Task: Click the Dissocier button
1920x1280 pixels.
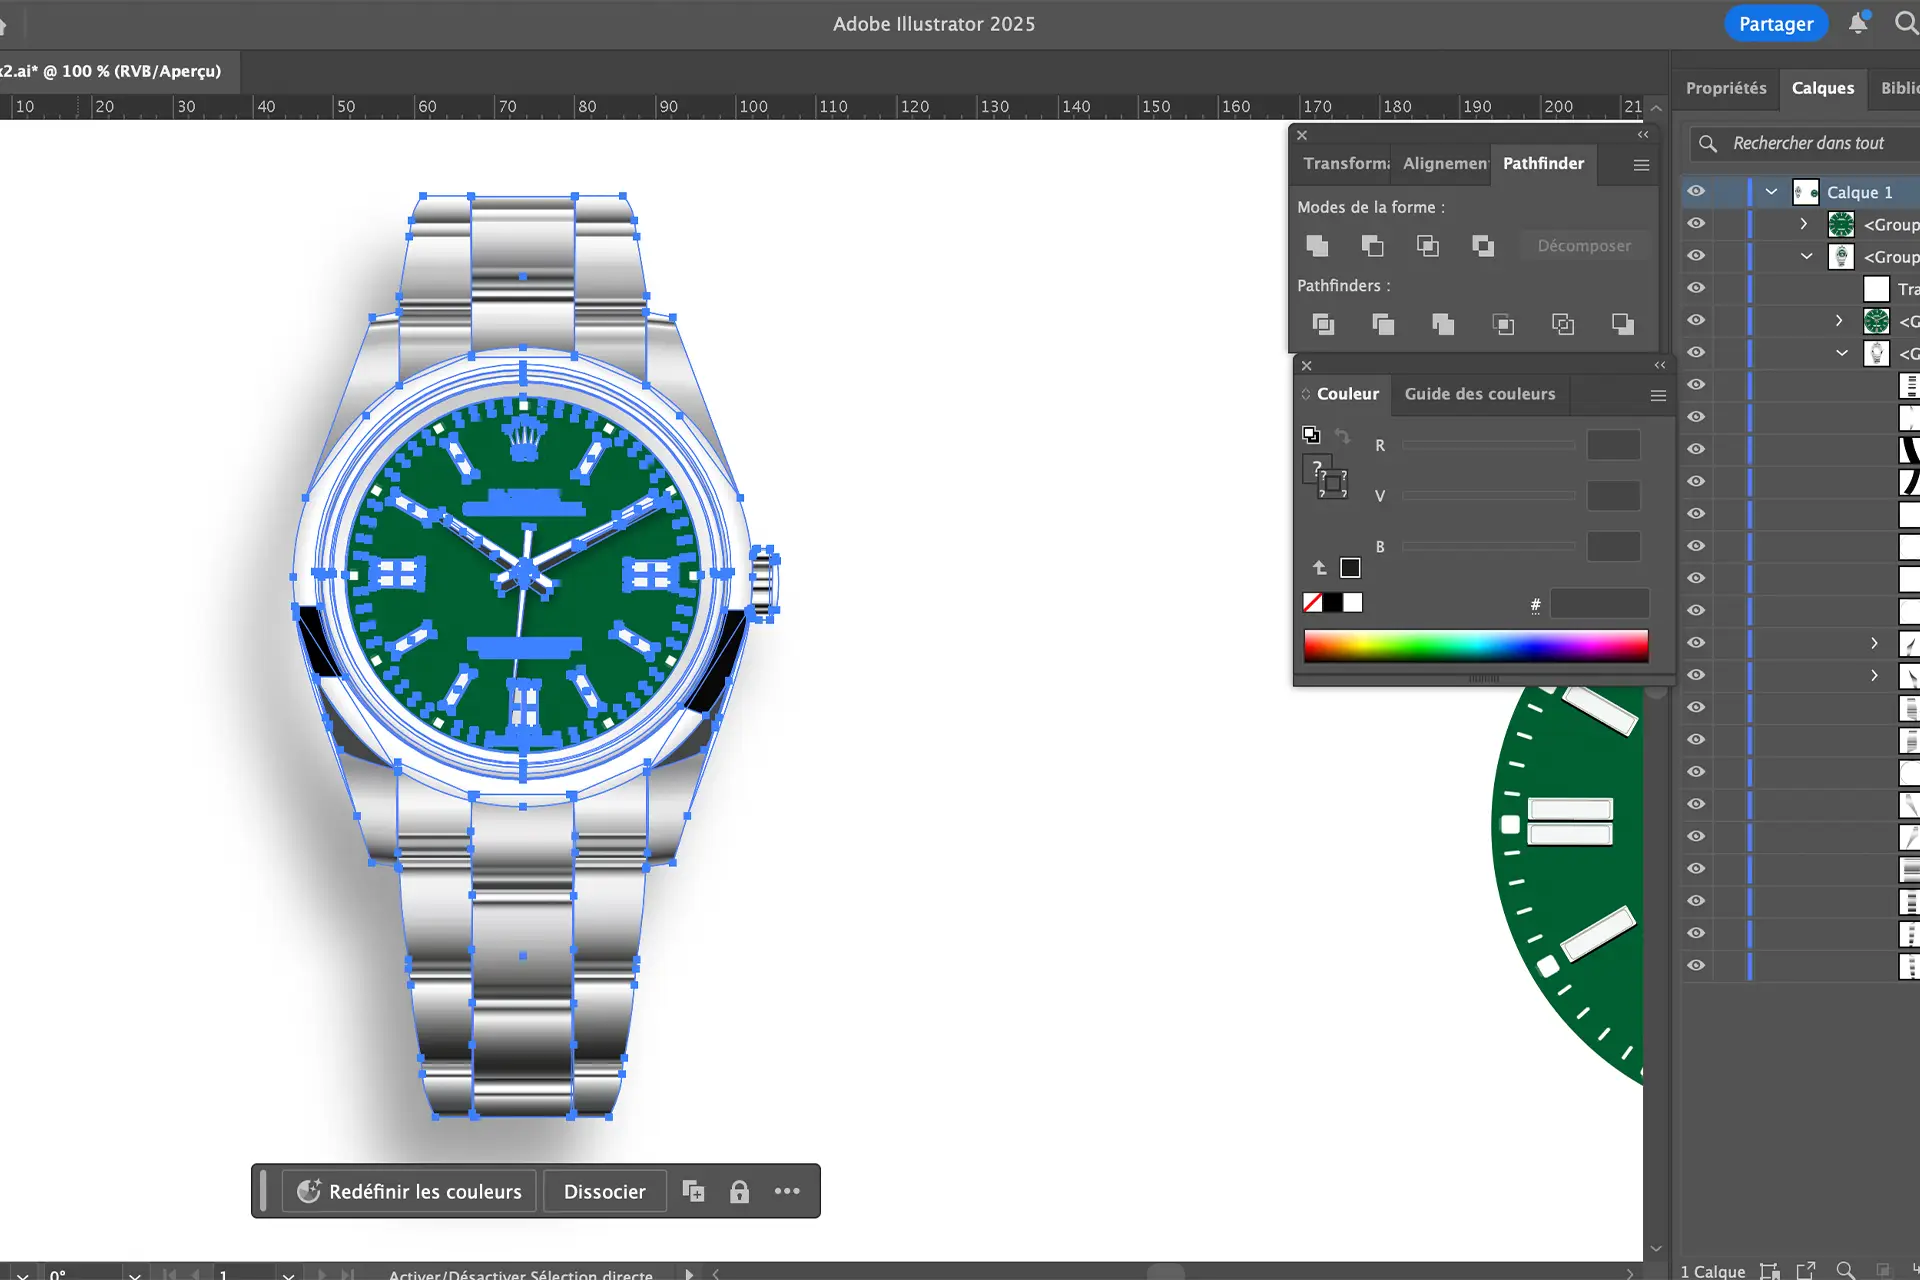Action: pyautogui.click(x=605, y=1191)
